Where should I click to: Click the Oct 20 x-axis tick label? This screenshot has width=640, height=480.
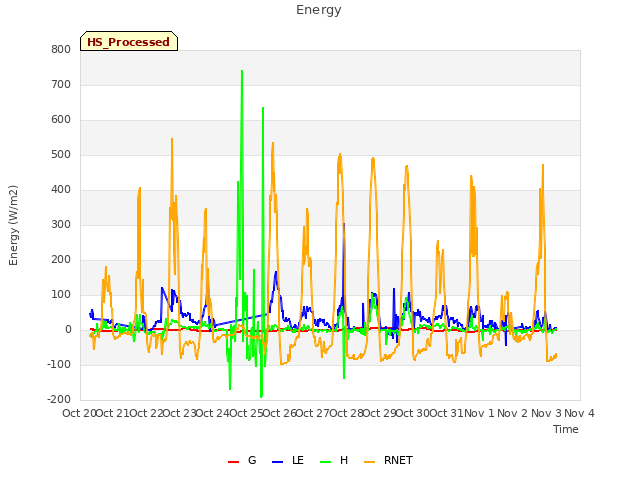(79, 413)
